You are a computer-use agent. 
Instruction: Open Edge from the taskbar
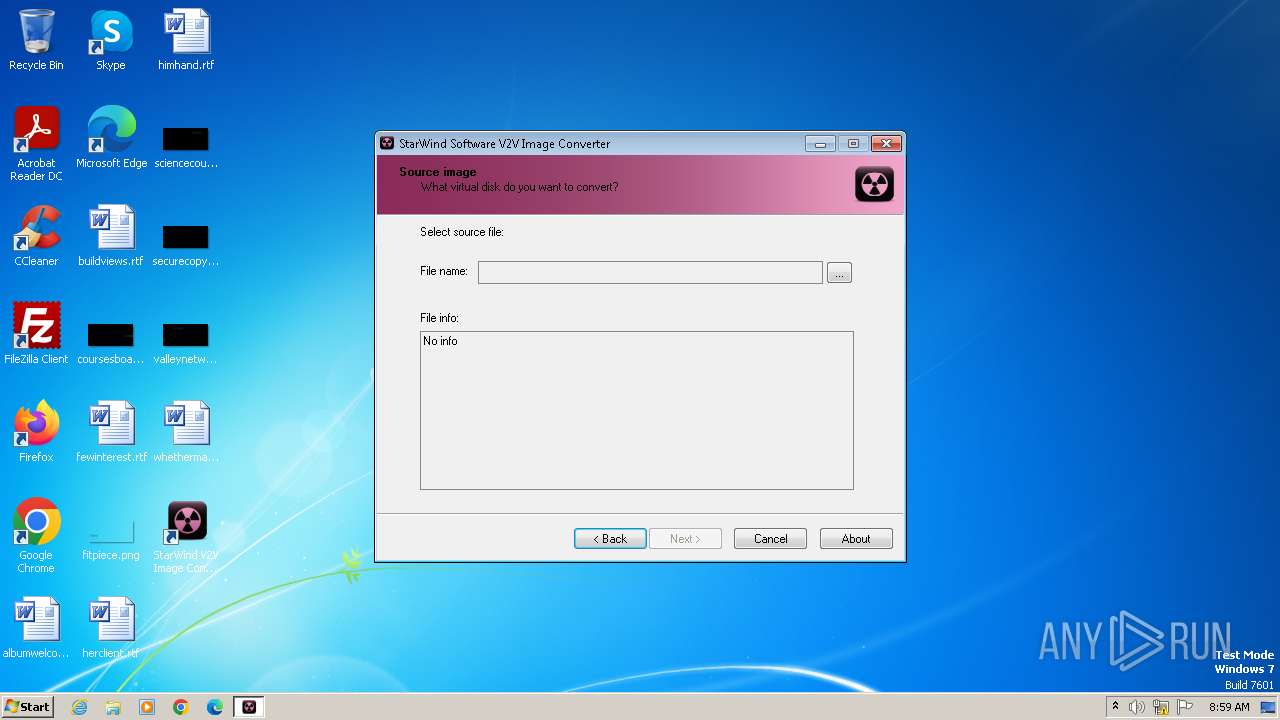pyautogui.click(x=215, y=707)
